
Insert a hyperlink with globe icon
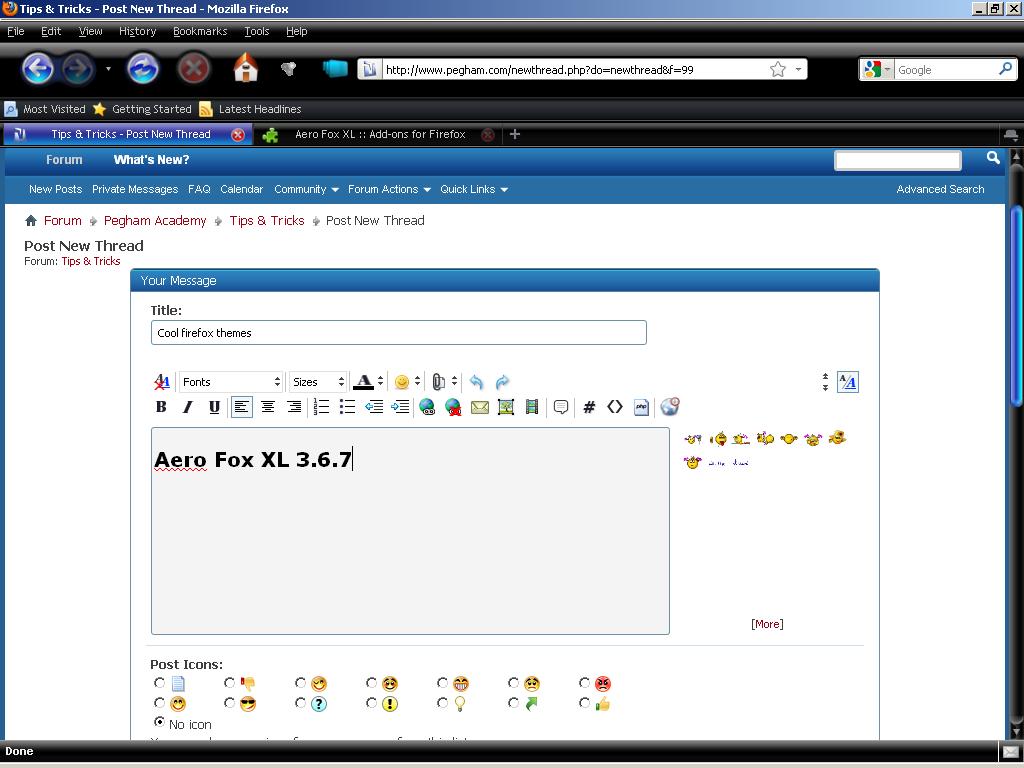coord(427,407)
